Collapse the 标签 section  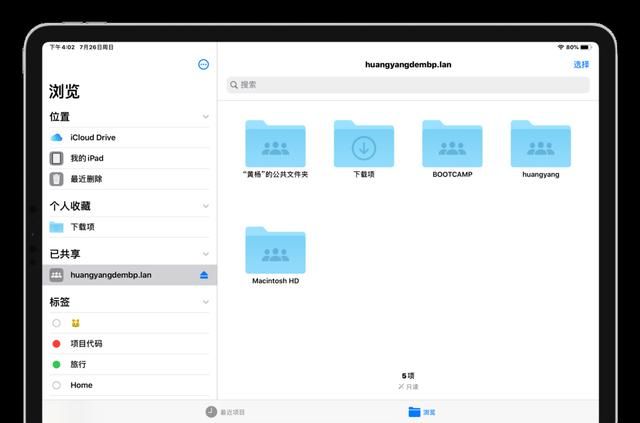coord(206,302)
